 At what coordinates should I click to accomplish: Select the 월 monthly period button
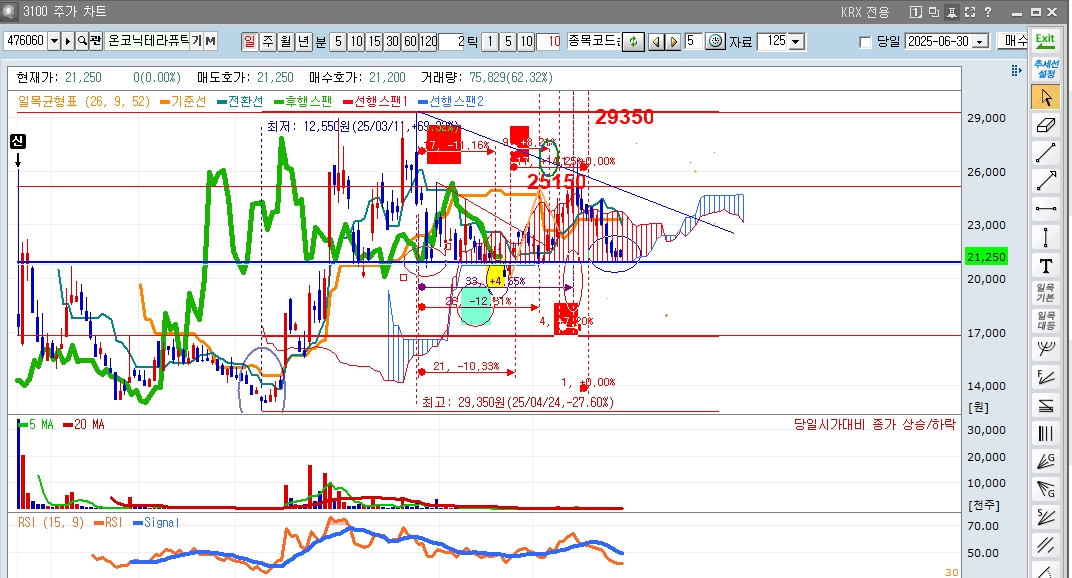(286, 42)
